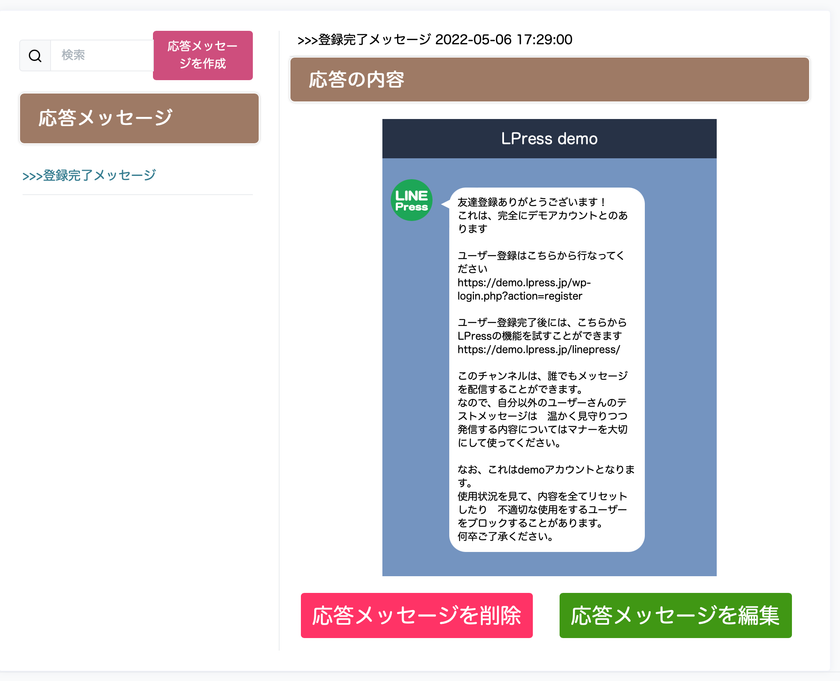Click the magnifier search icon

(35, 55)
